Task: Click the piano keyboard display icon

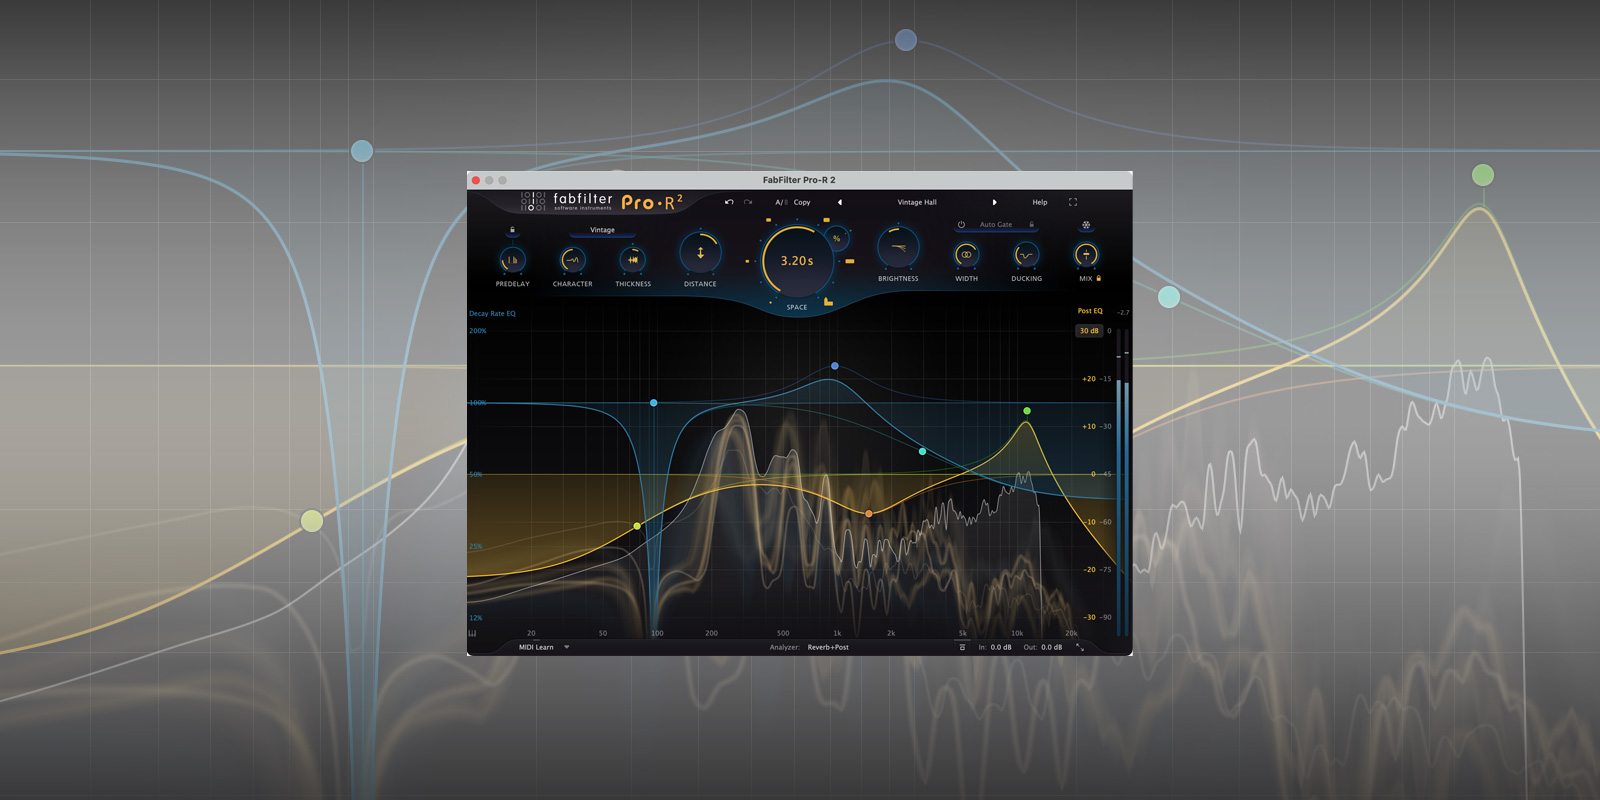Action: coord(472,633)
